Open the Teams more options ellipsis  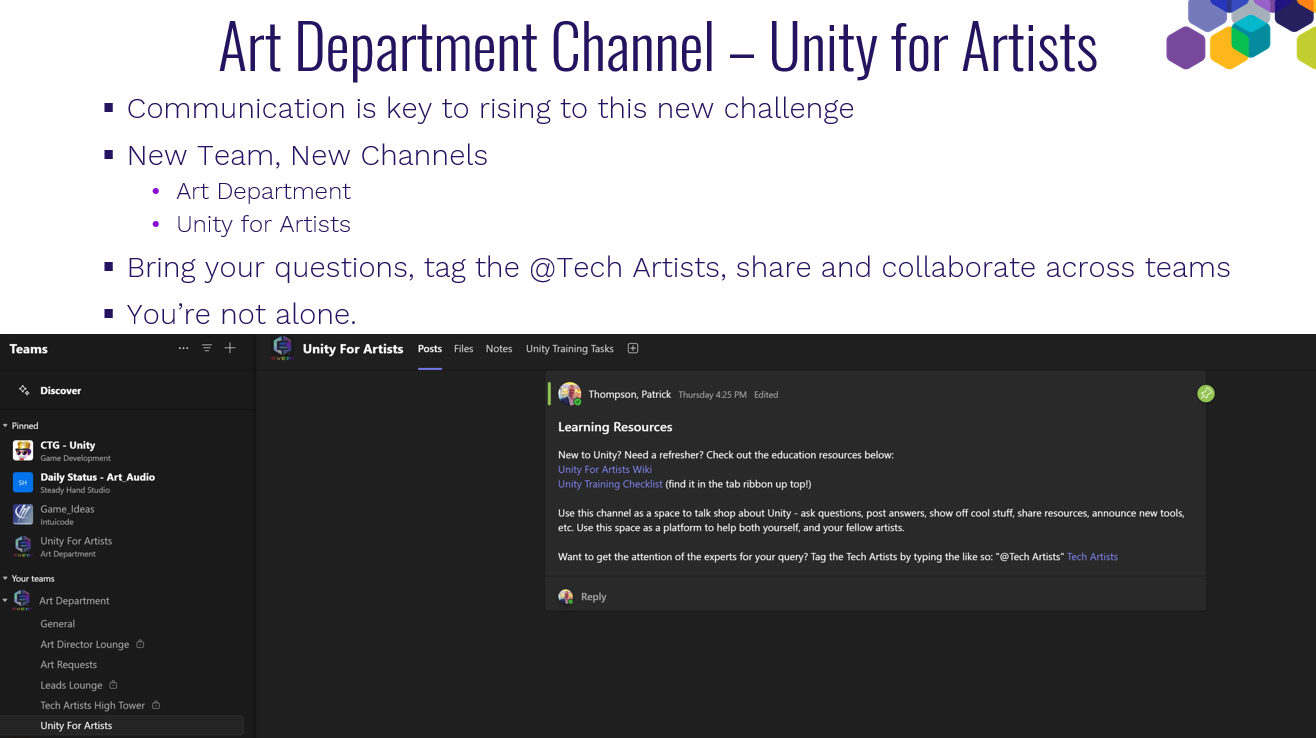[183, 348]
